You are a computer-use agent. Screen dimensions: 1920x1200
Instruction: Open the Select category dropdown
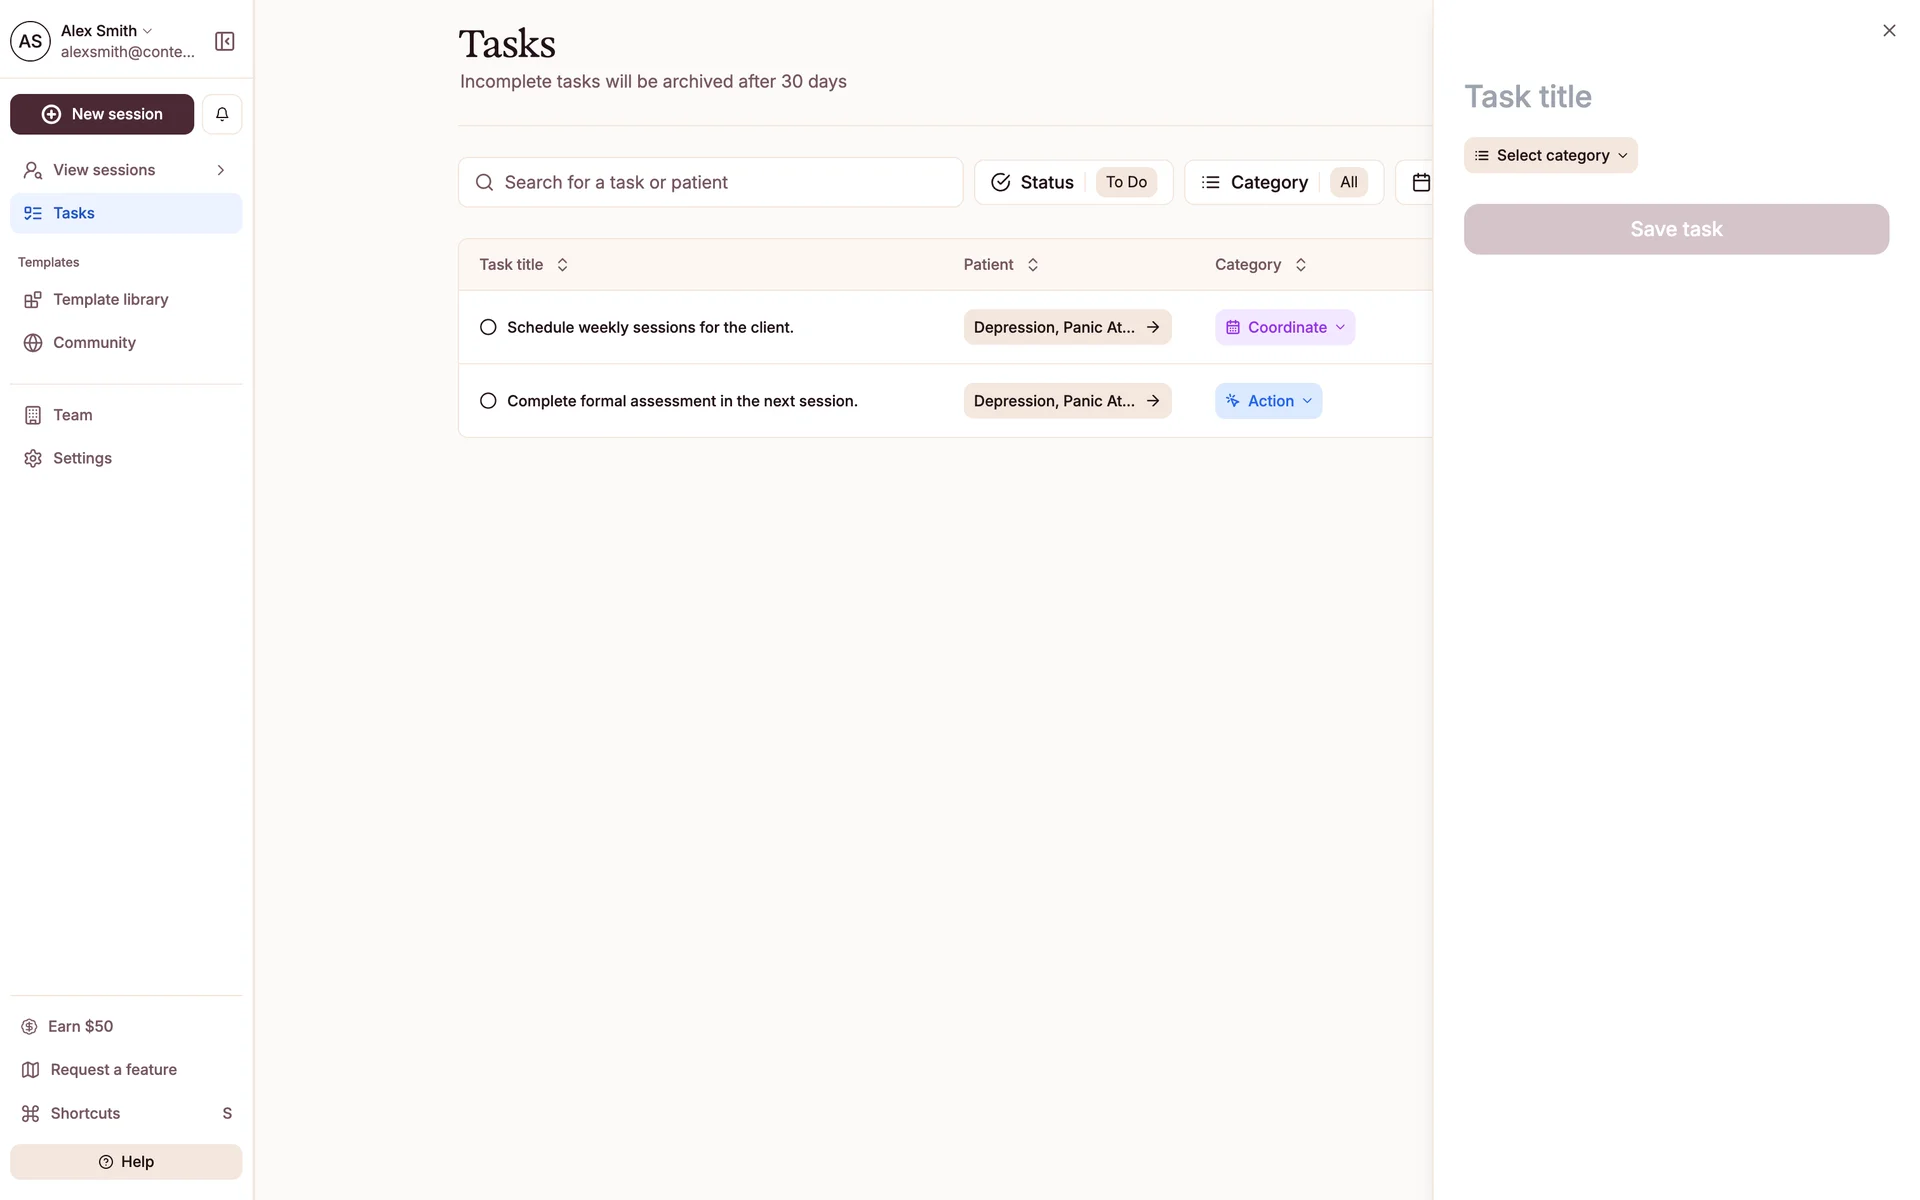coord(1550,155)
